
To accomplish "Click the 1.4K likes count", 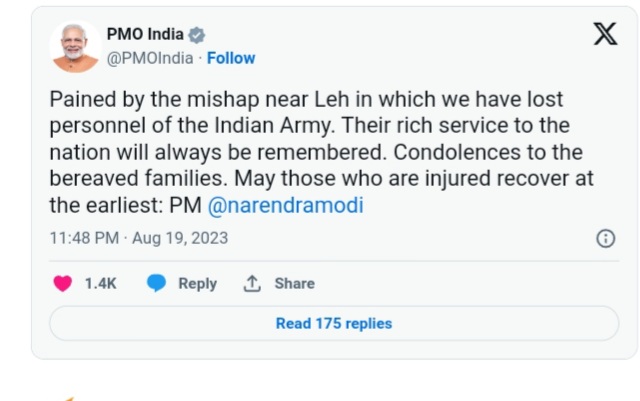I will (100, 283).
